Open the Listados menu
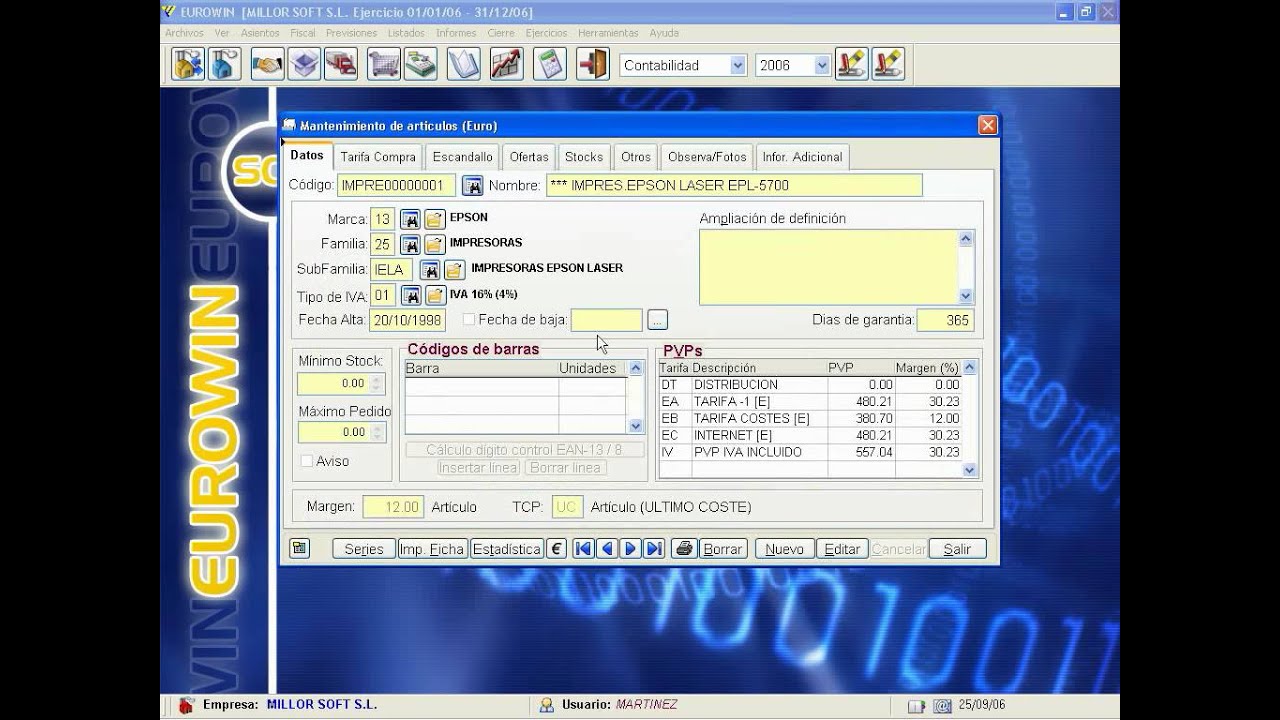This screenshot has height=720, width=1280. (406, 33)
